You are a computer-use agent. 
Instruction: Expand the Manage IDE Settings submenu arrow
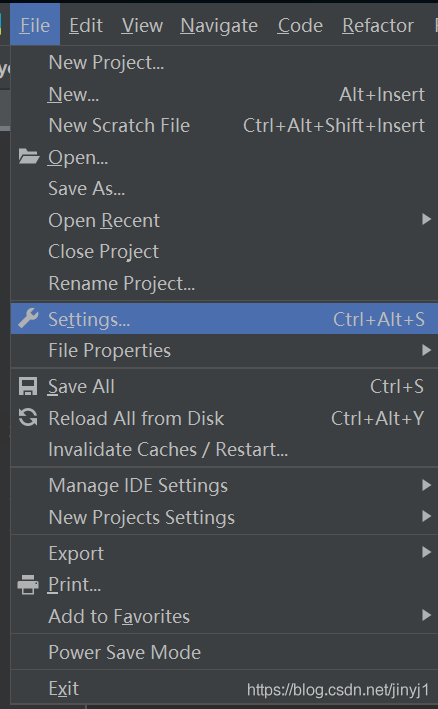426,485
